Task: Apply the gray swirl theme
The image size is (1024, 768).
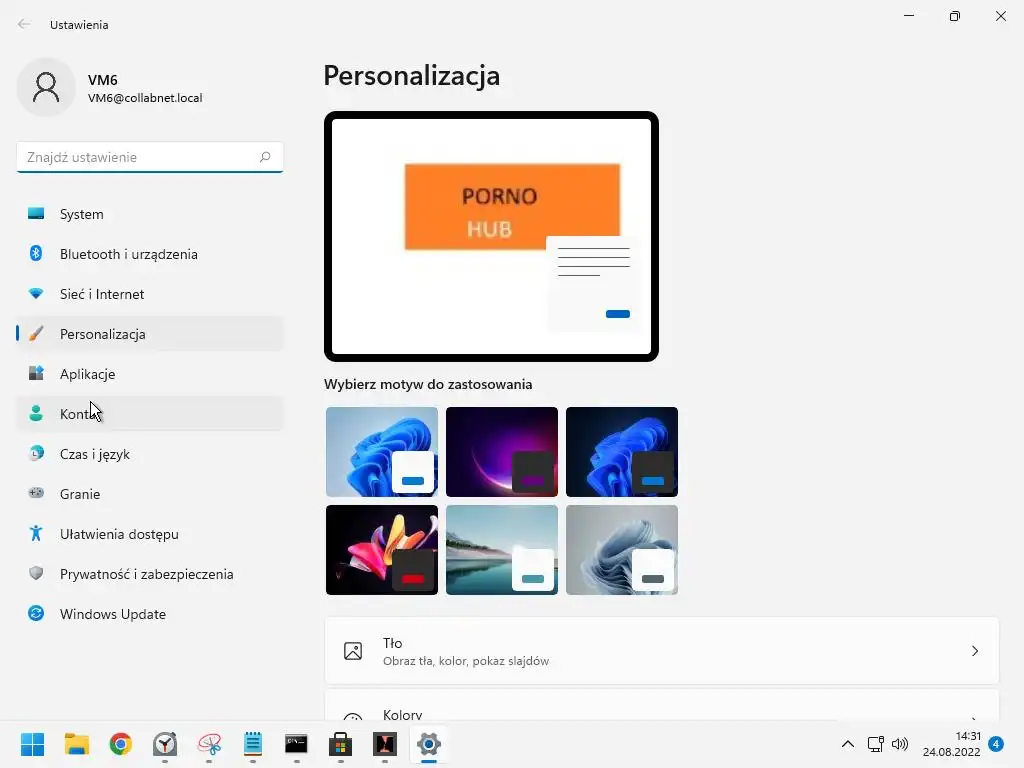Action: point(622,550)
